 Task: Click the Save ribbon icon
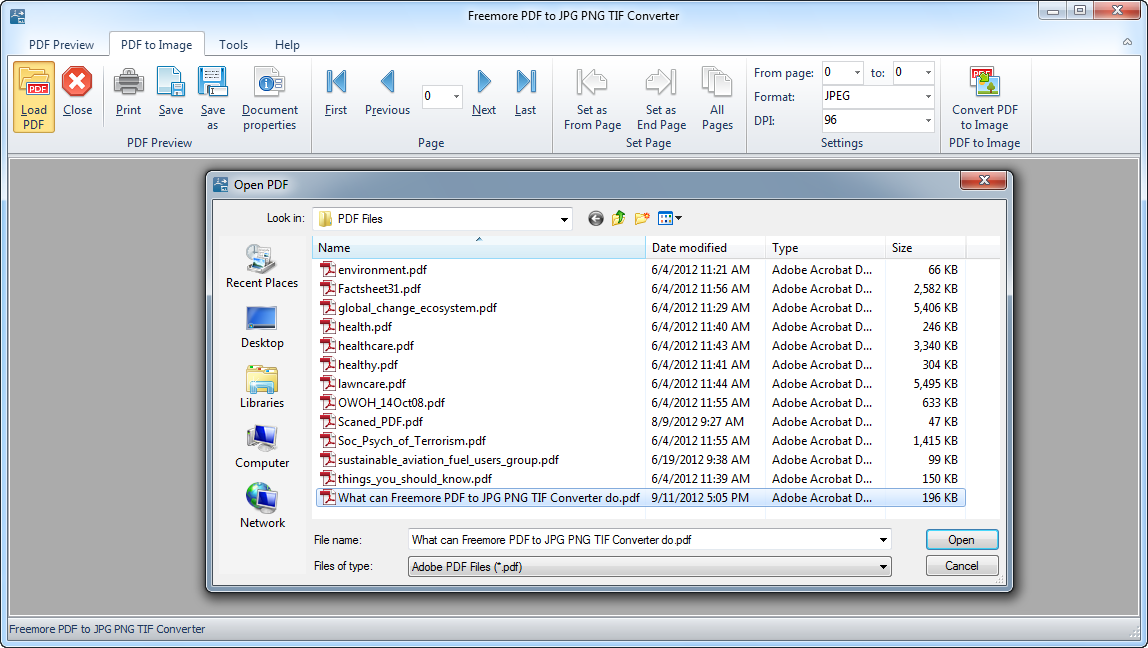[x=171, y=82]
